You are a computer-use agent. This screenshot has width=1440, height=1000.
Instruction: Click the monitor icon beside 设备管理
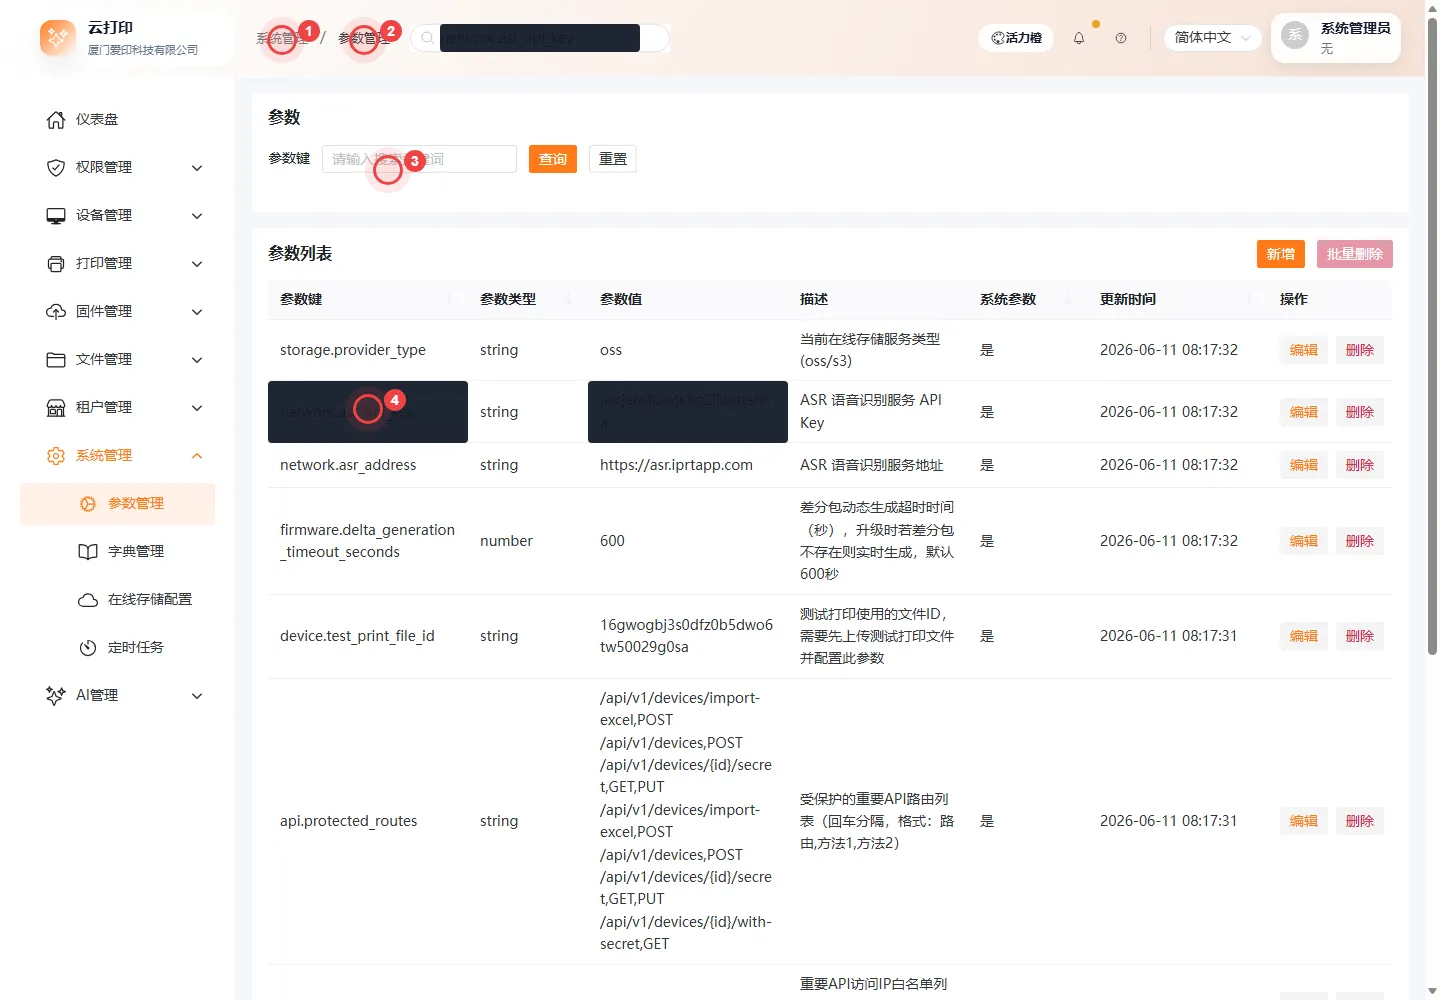coord(56,216)
